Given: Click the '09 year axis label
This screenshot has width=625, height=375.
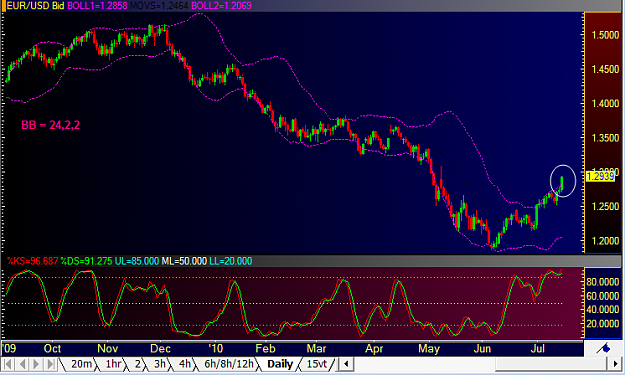Looking at the screenshot, I should pyautogui.click(x=9, y=349).
